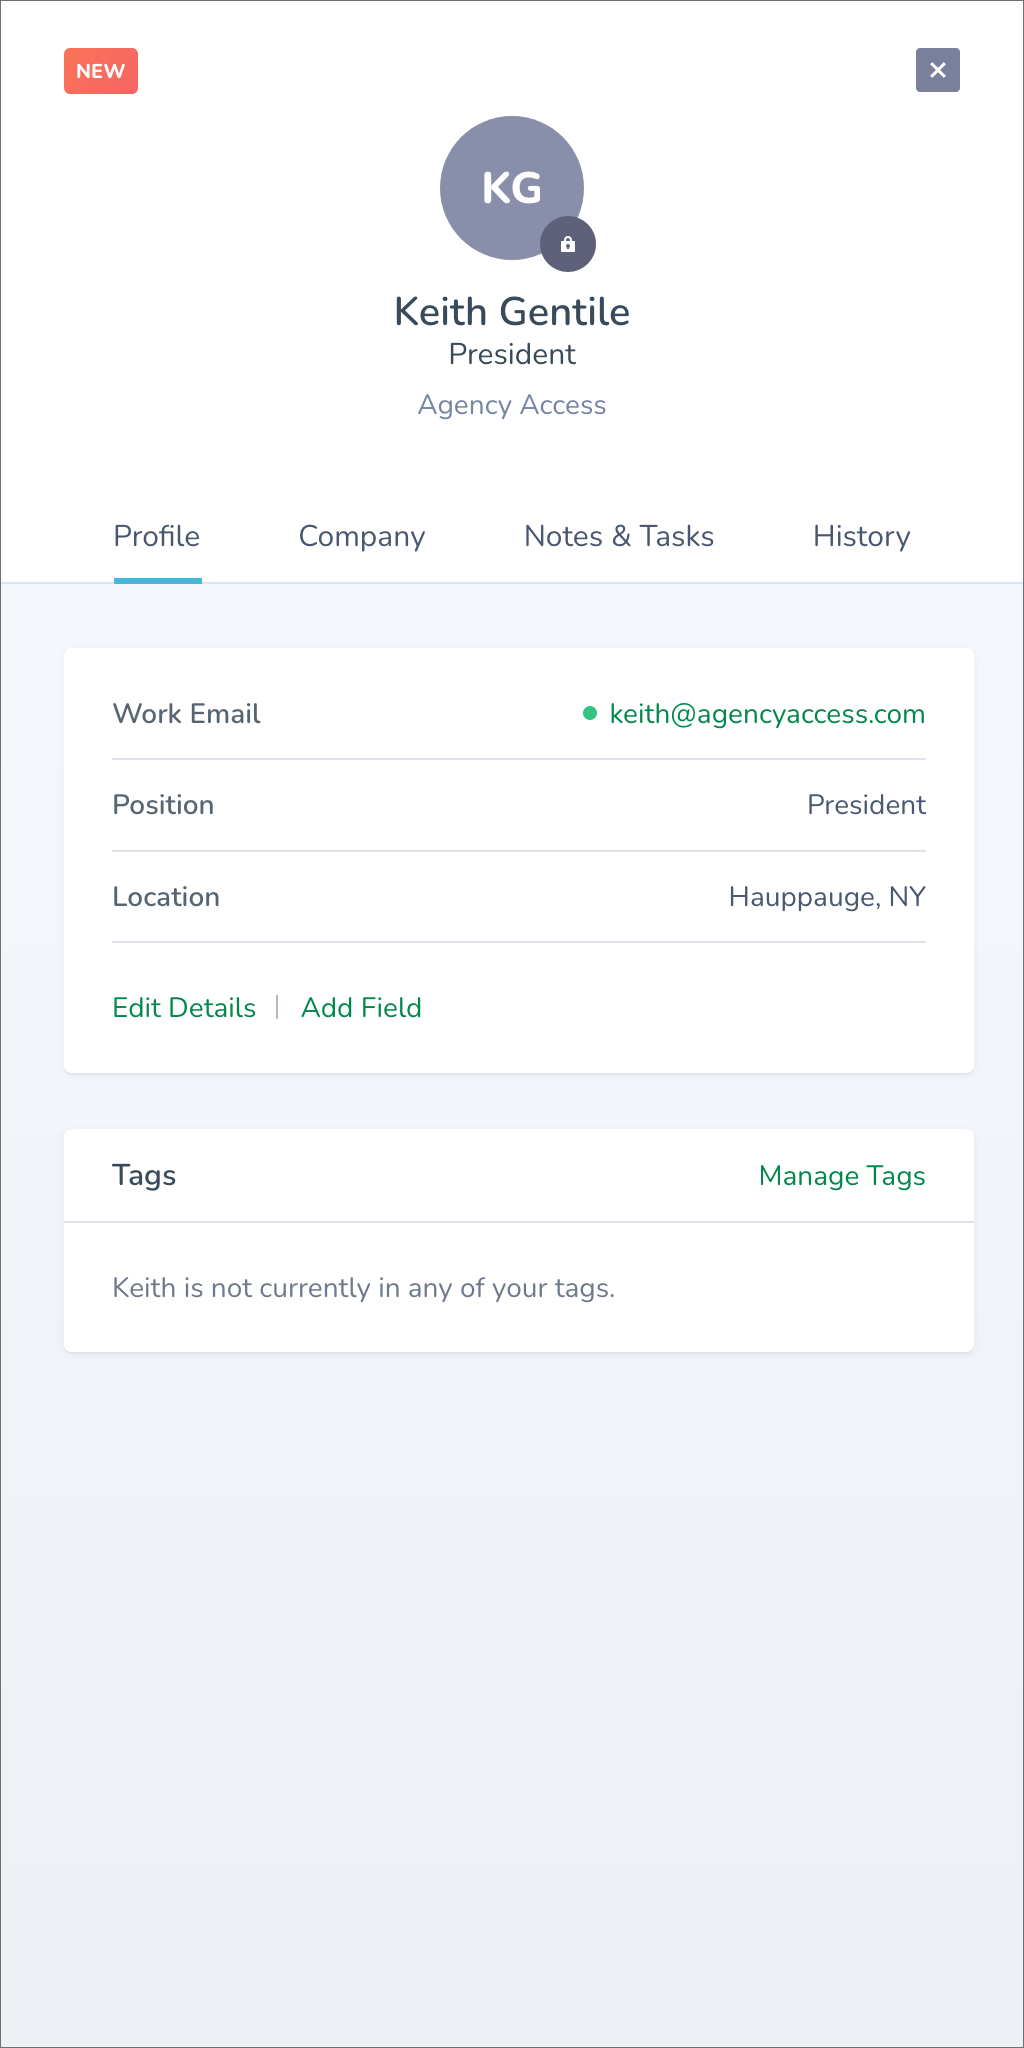This screenshot has width=1024, height=2048.
Task: Open the Agency Access company link
Action: [x=512, y=405]
